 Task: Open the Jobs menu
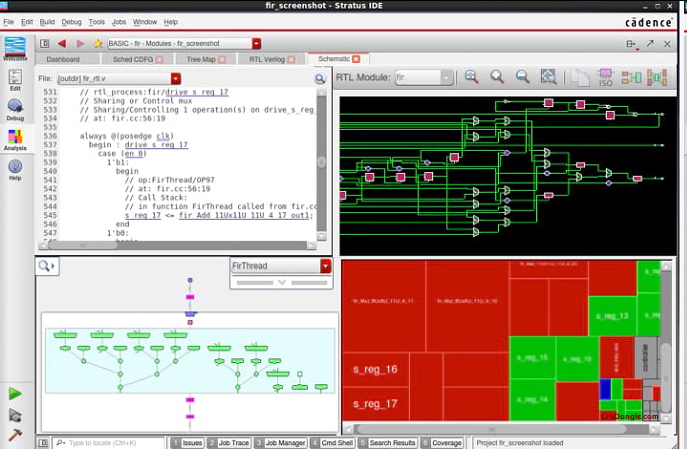pyautogui.click(x=118, y=21)
